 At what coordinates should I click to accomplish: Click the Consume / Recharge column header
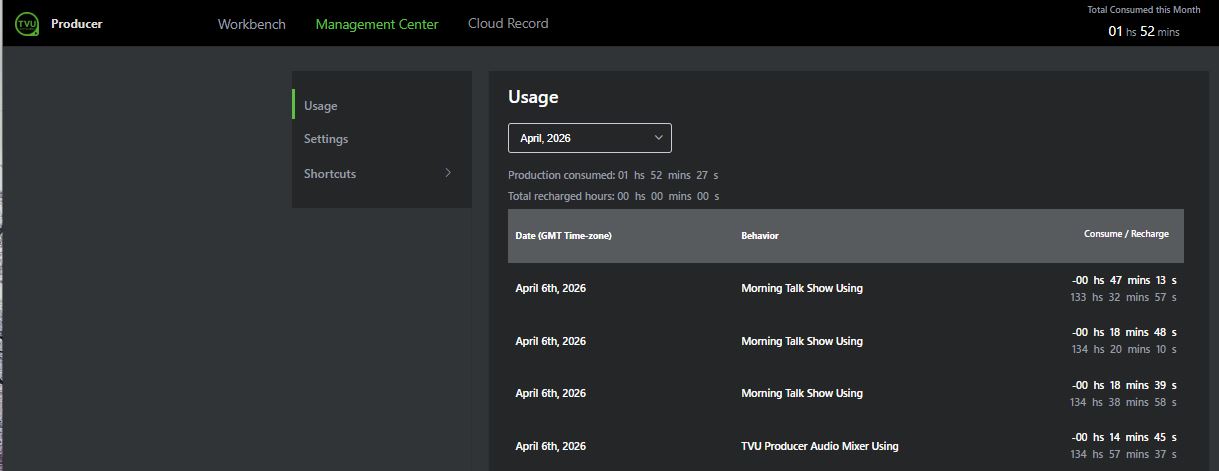pyautogui.click(x=1126, y=234)
